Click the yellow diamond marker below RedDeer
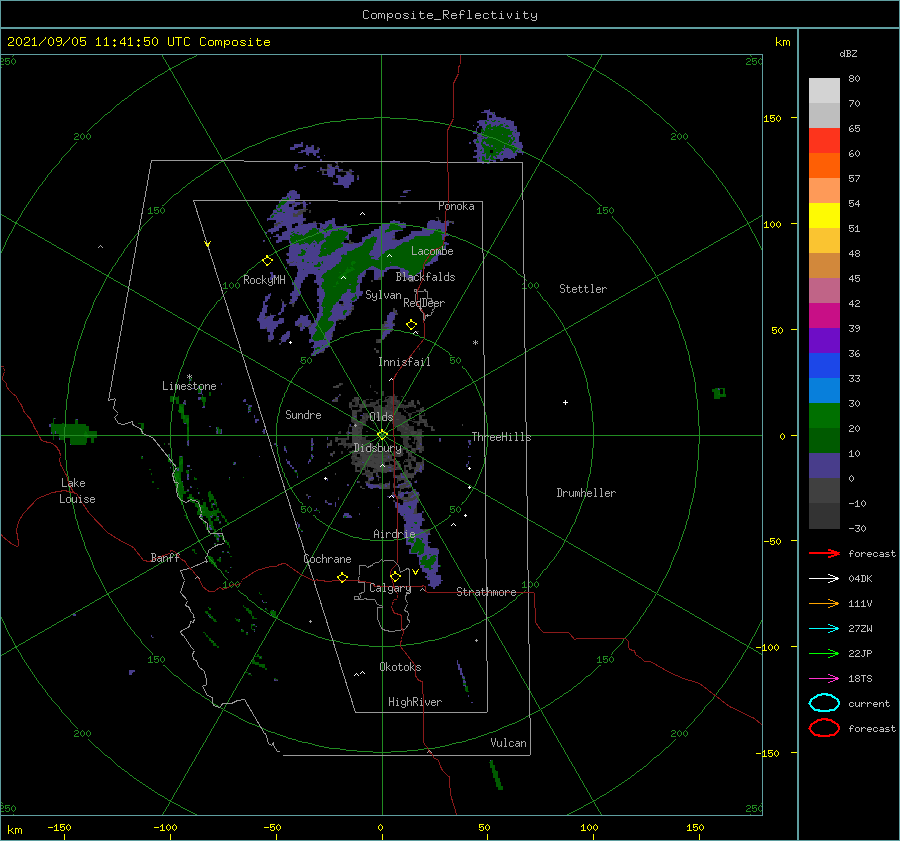900x841 pixels. tap(411, 325)
